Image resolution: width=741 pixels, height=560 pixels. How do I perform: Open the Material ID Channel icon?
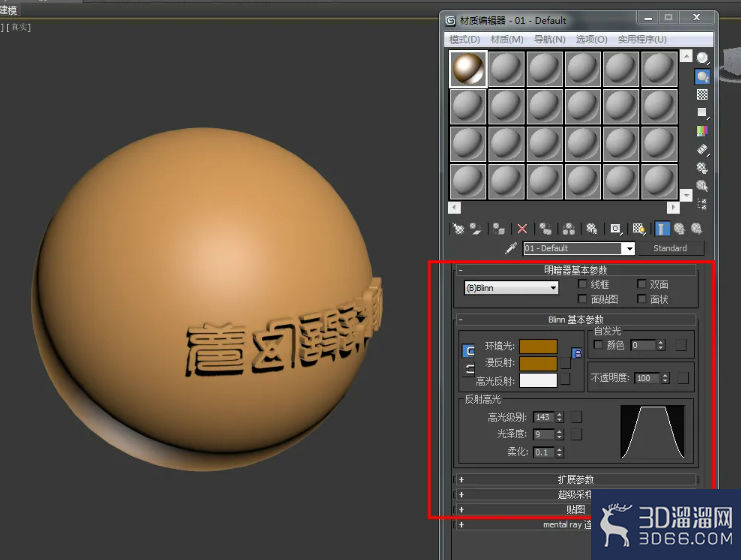pos(615,229)
